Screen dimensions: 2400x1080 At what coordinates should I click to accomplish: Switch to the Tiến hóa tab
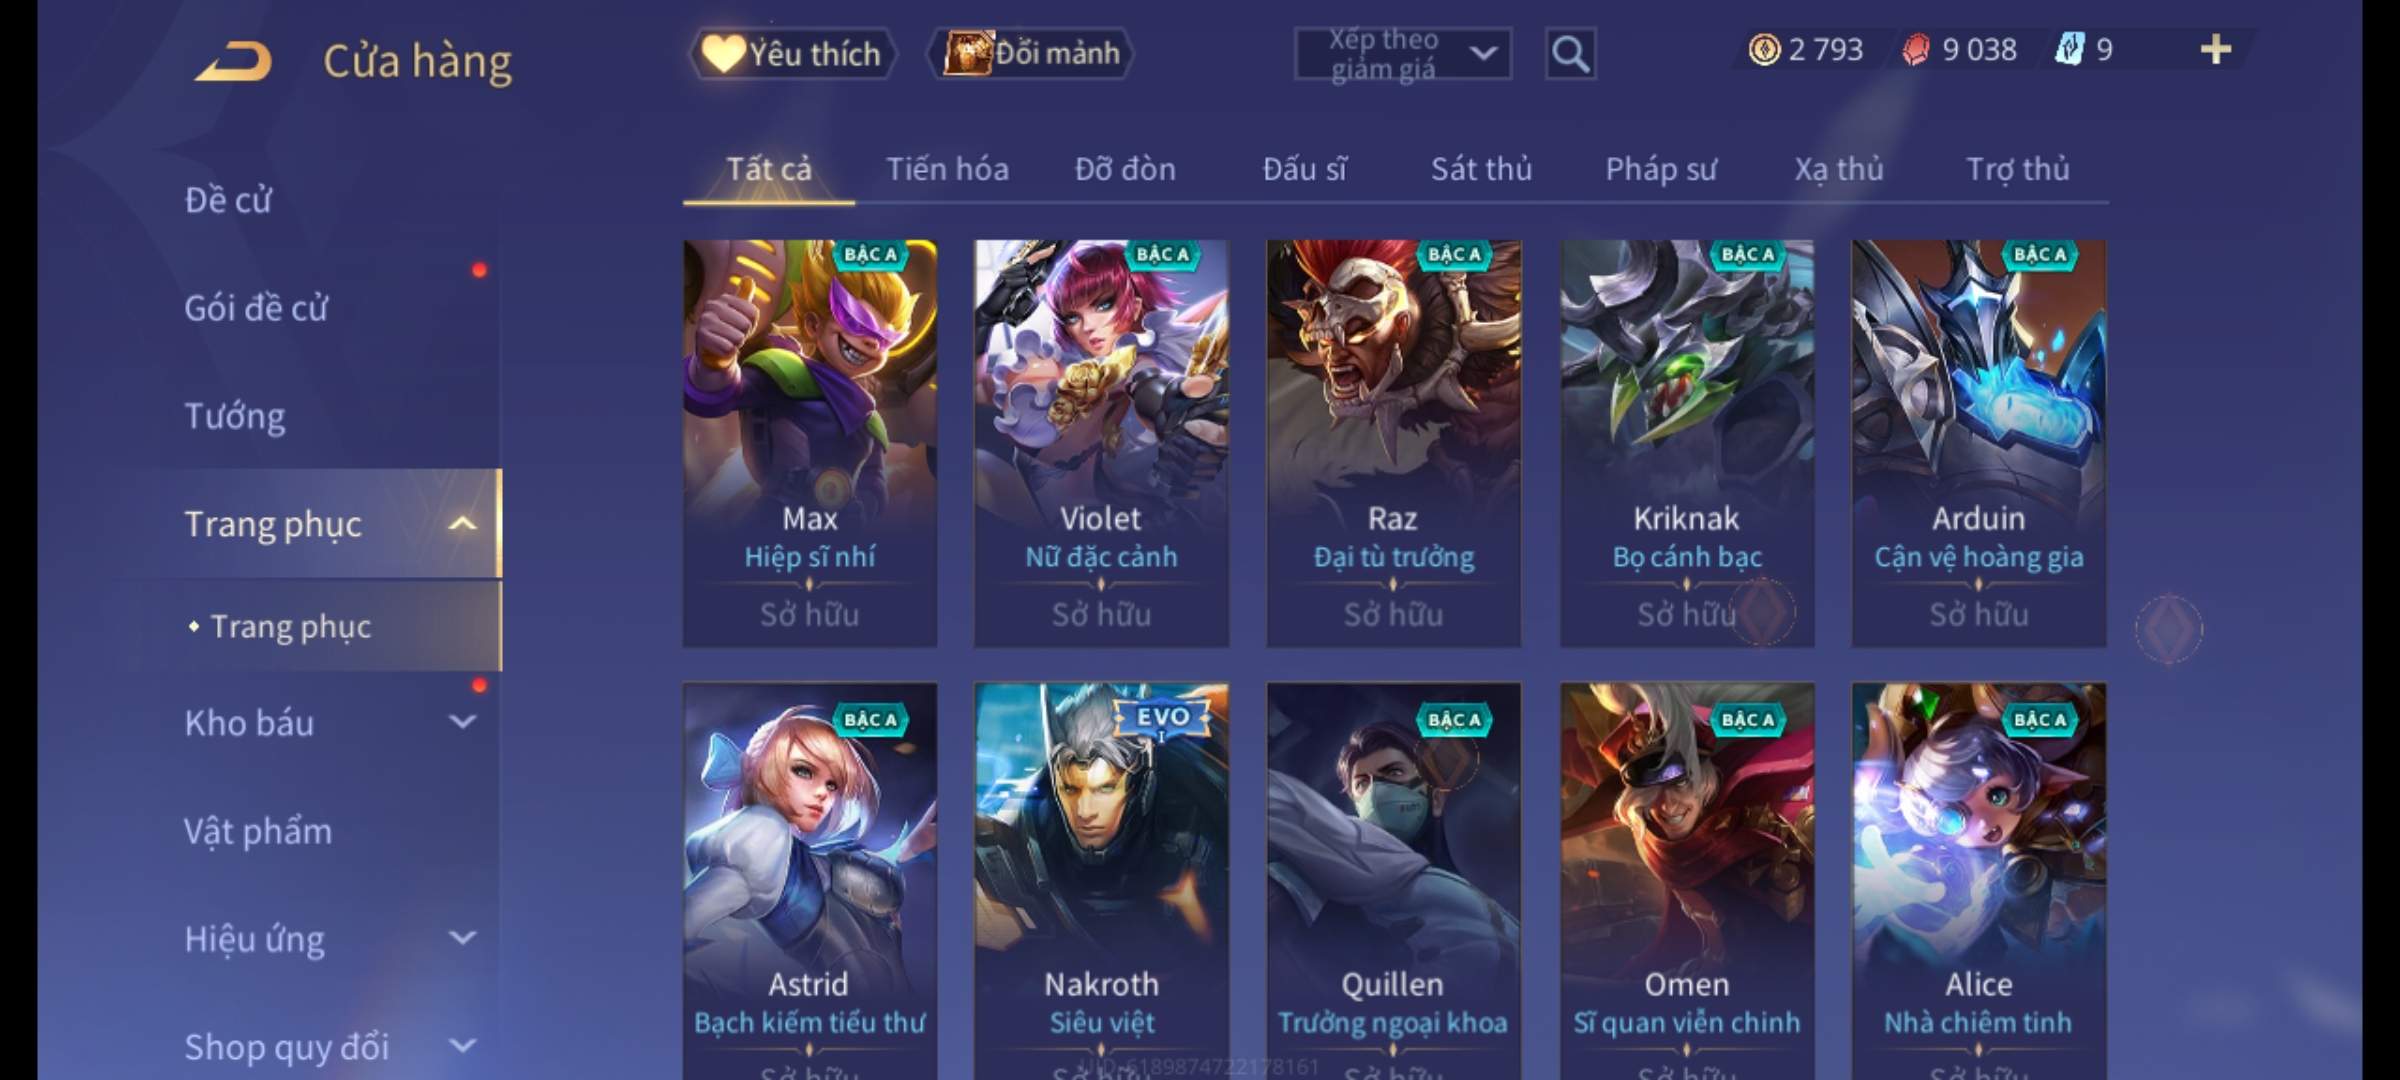(x=947, y=169)
